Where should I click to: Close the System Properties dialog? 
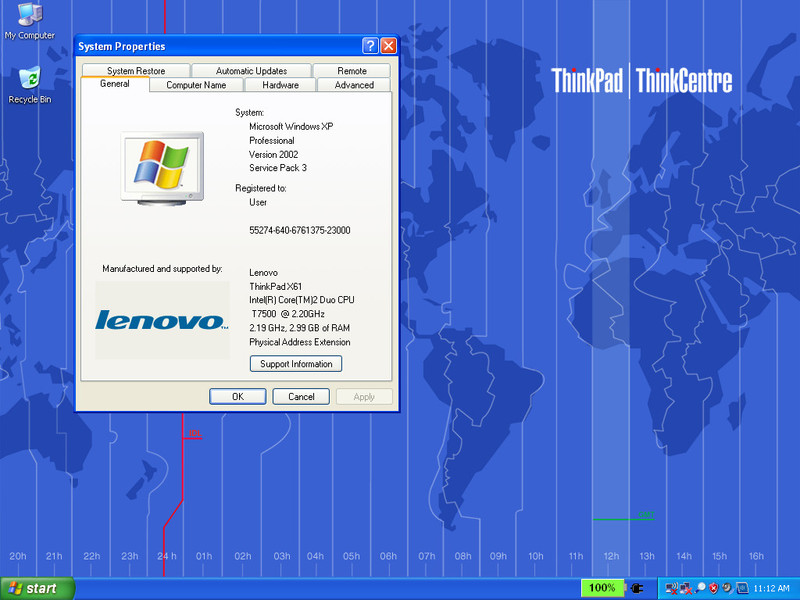click(x=389, y=46)
